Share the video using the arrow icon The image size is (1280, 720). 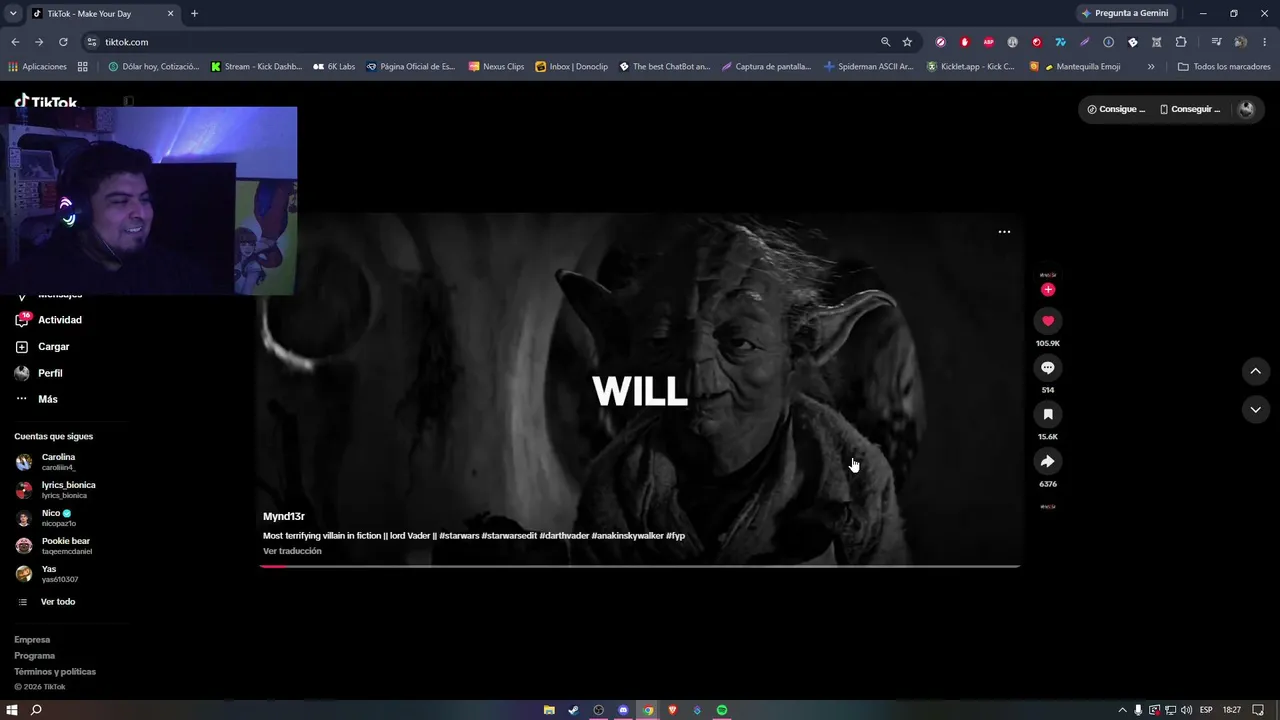1048,461
